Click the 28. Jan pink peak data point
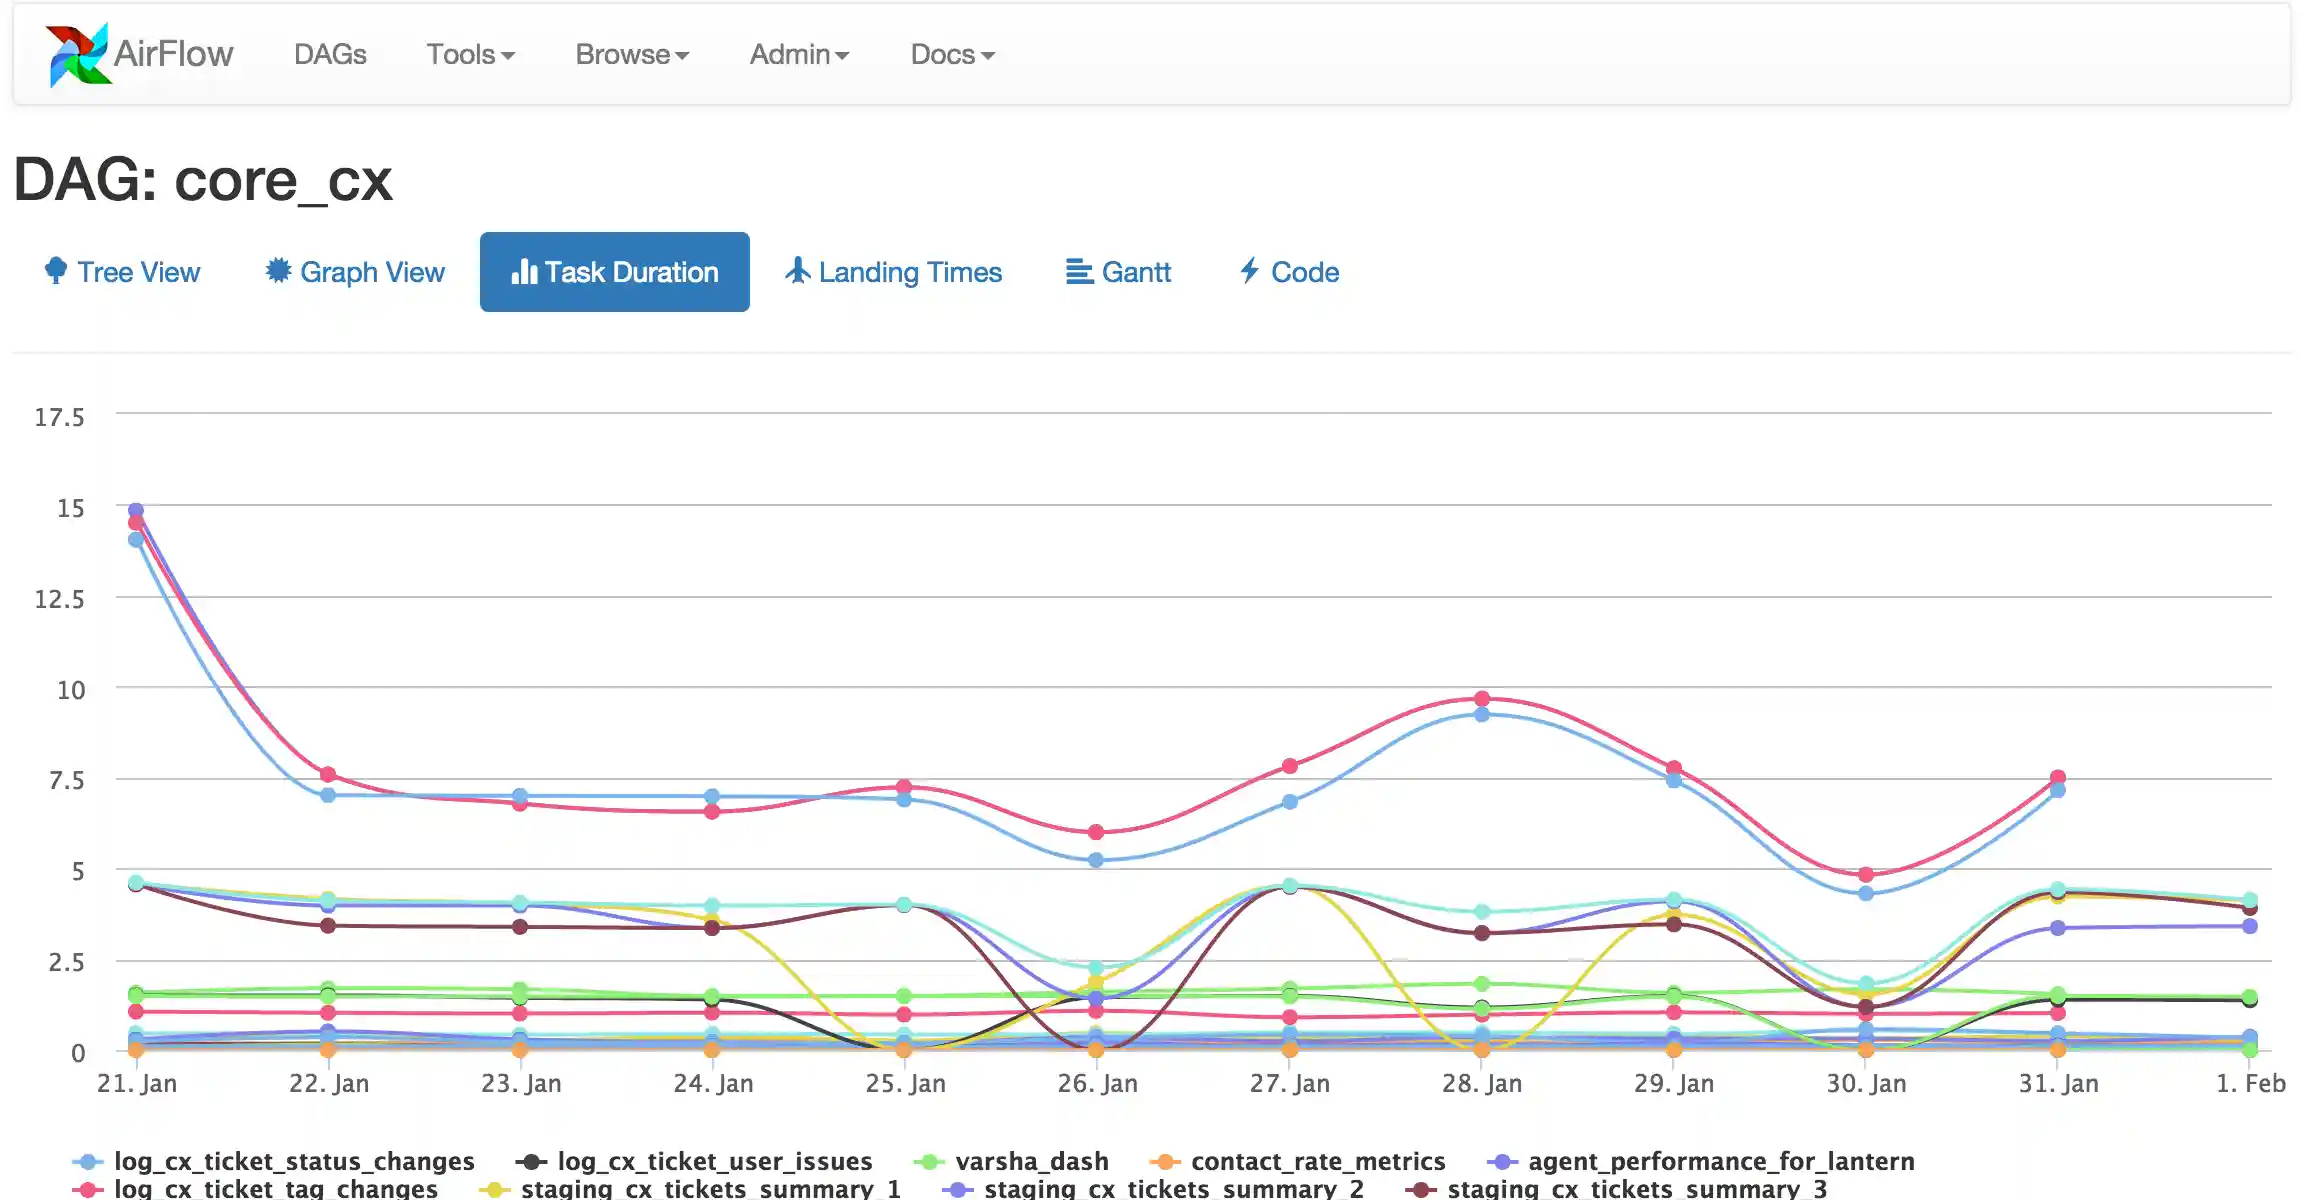Screen dimensions: 2312x1200 [1482, 699]
